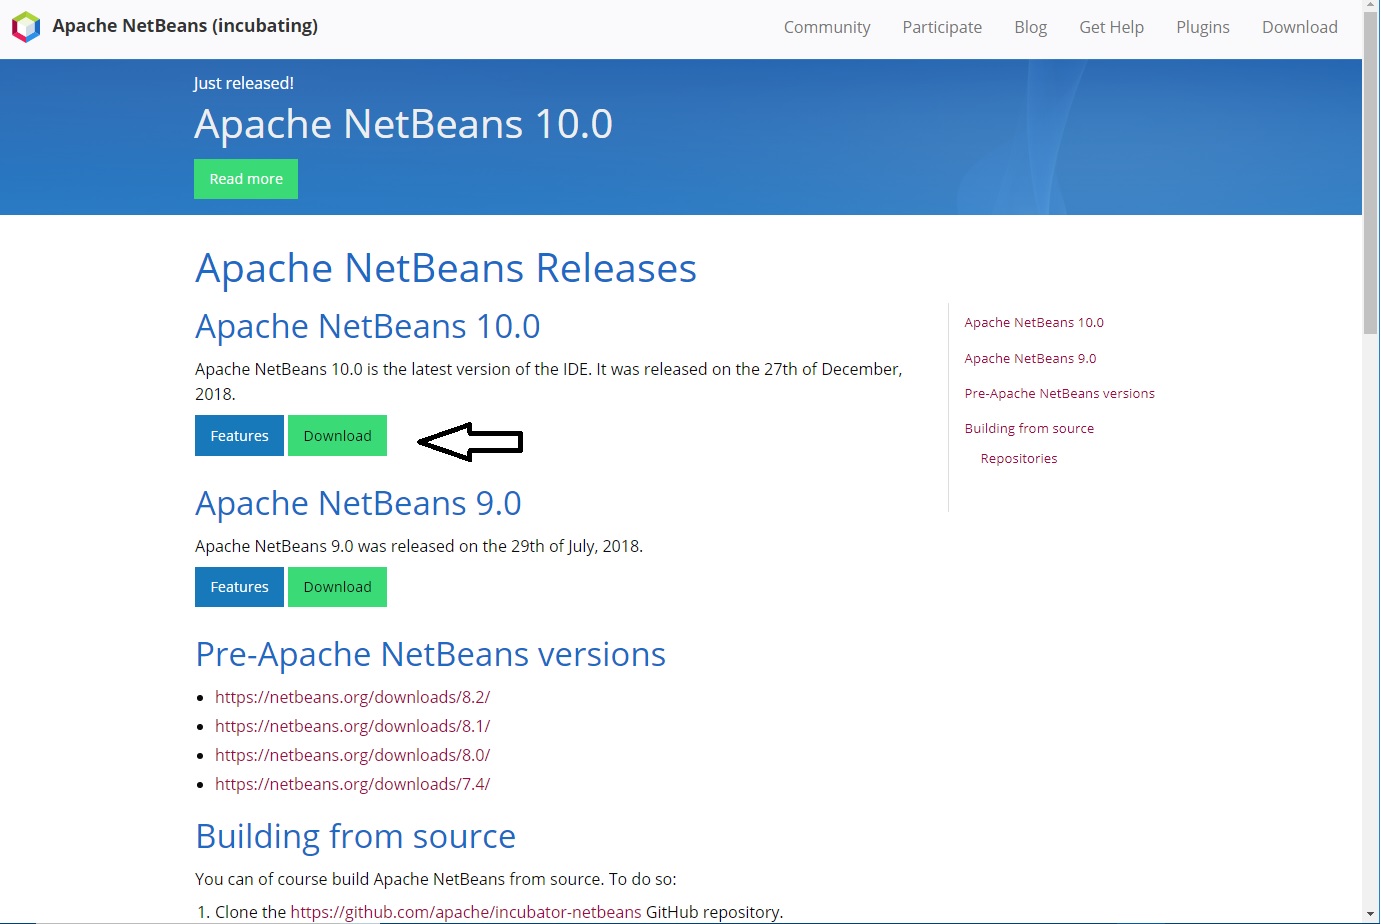Open the github incubator-netbeans repository link
The height and width of the screenshot is (924, 1381).
(466, 912)
